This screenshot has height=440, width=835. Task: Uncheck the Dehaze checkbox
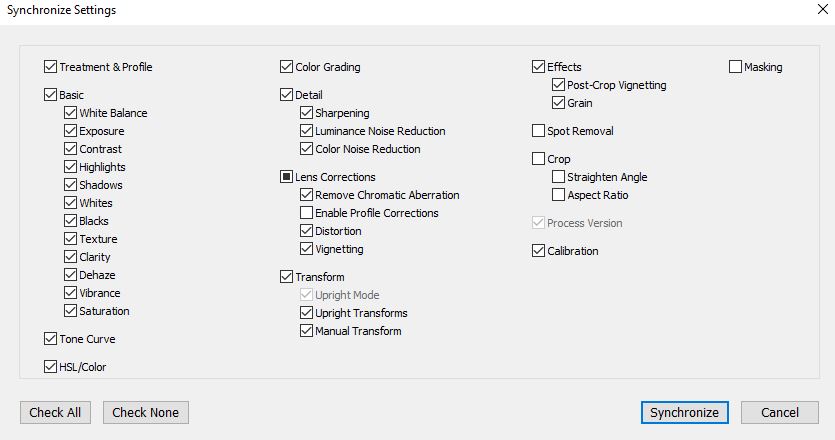(x=71, y=276)
